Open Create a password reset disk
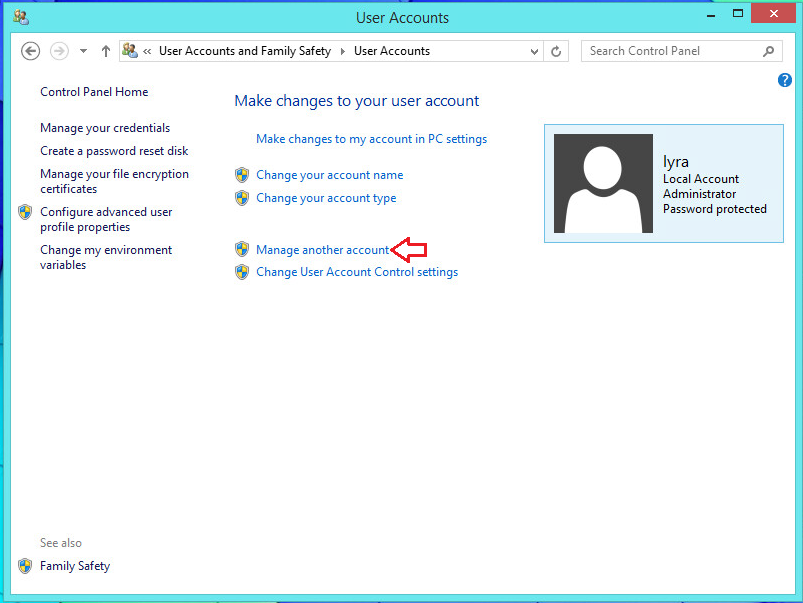This screenshot has height=603, width=803. [114, 151]
